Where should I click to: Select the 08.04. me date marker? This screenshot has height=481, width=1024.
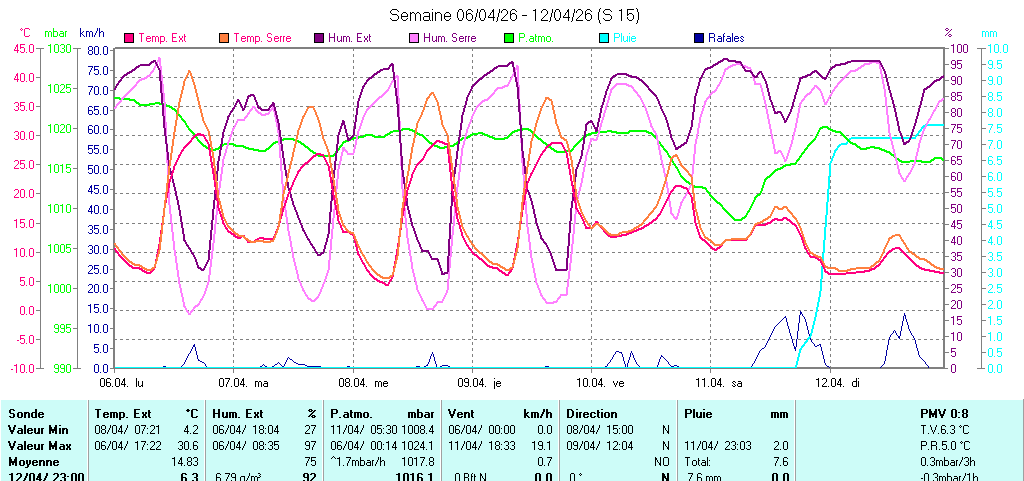tap(366, 382)
